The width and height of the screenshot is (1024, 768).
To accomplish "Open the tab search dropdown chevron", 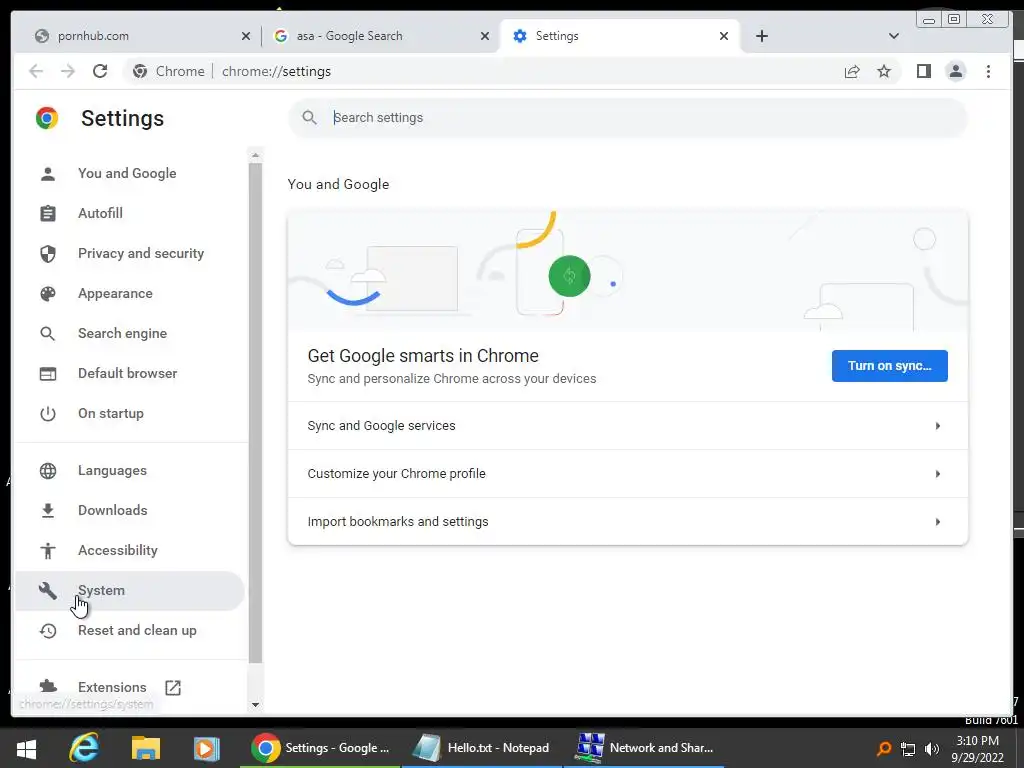I will pos(894,36).
